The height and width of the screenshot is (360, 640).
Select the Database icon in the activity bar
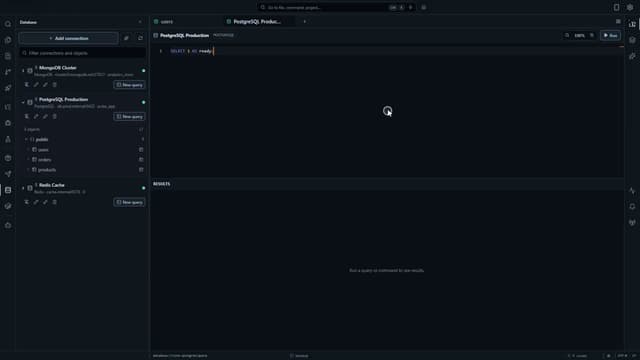click(x=8, y=190)
